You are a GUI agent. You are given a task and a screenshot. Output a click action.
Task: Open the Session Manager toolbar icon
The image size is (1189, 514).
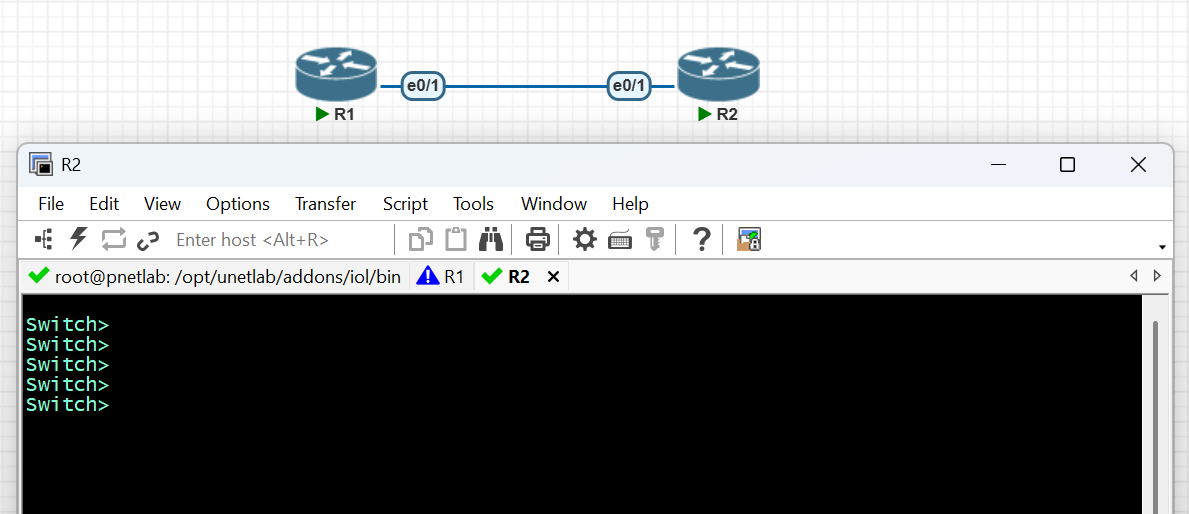[x=43, y=240]
